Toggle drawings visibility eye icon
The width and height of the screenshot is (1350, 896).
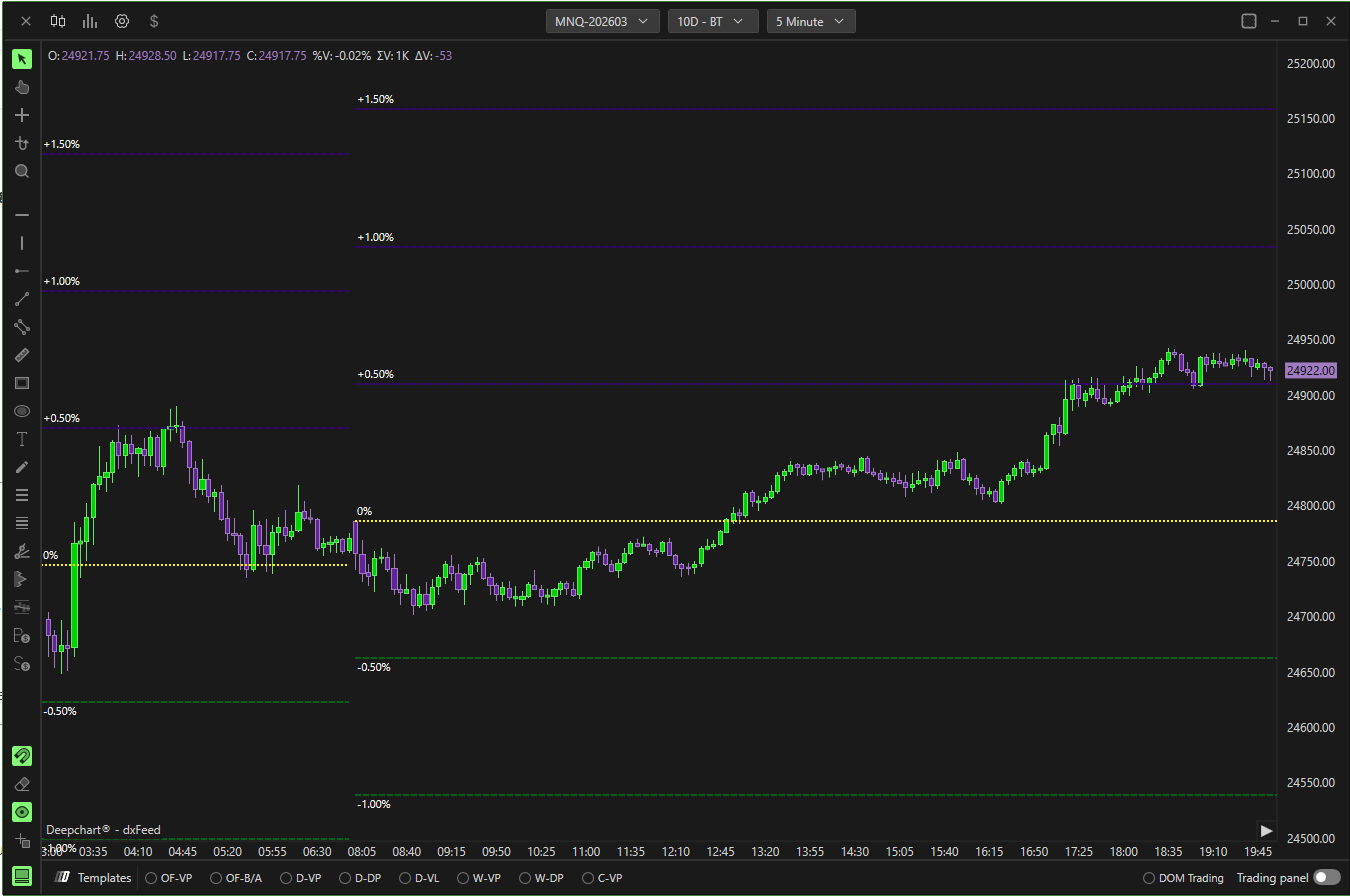click(x=22, y=812)
